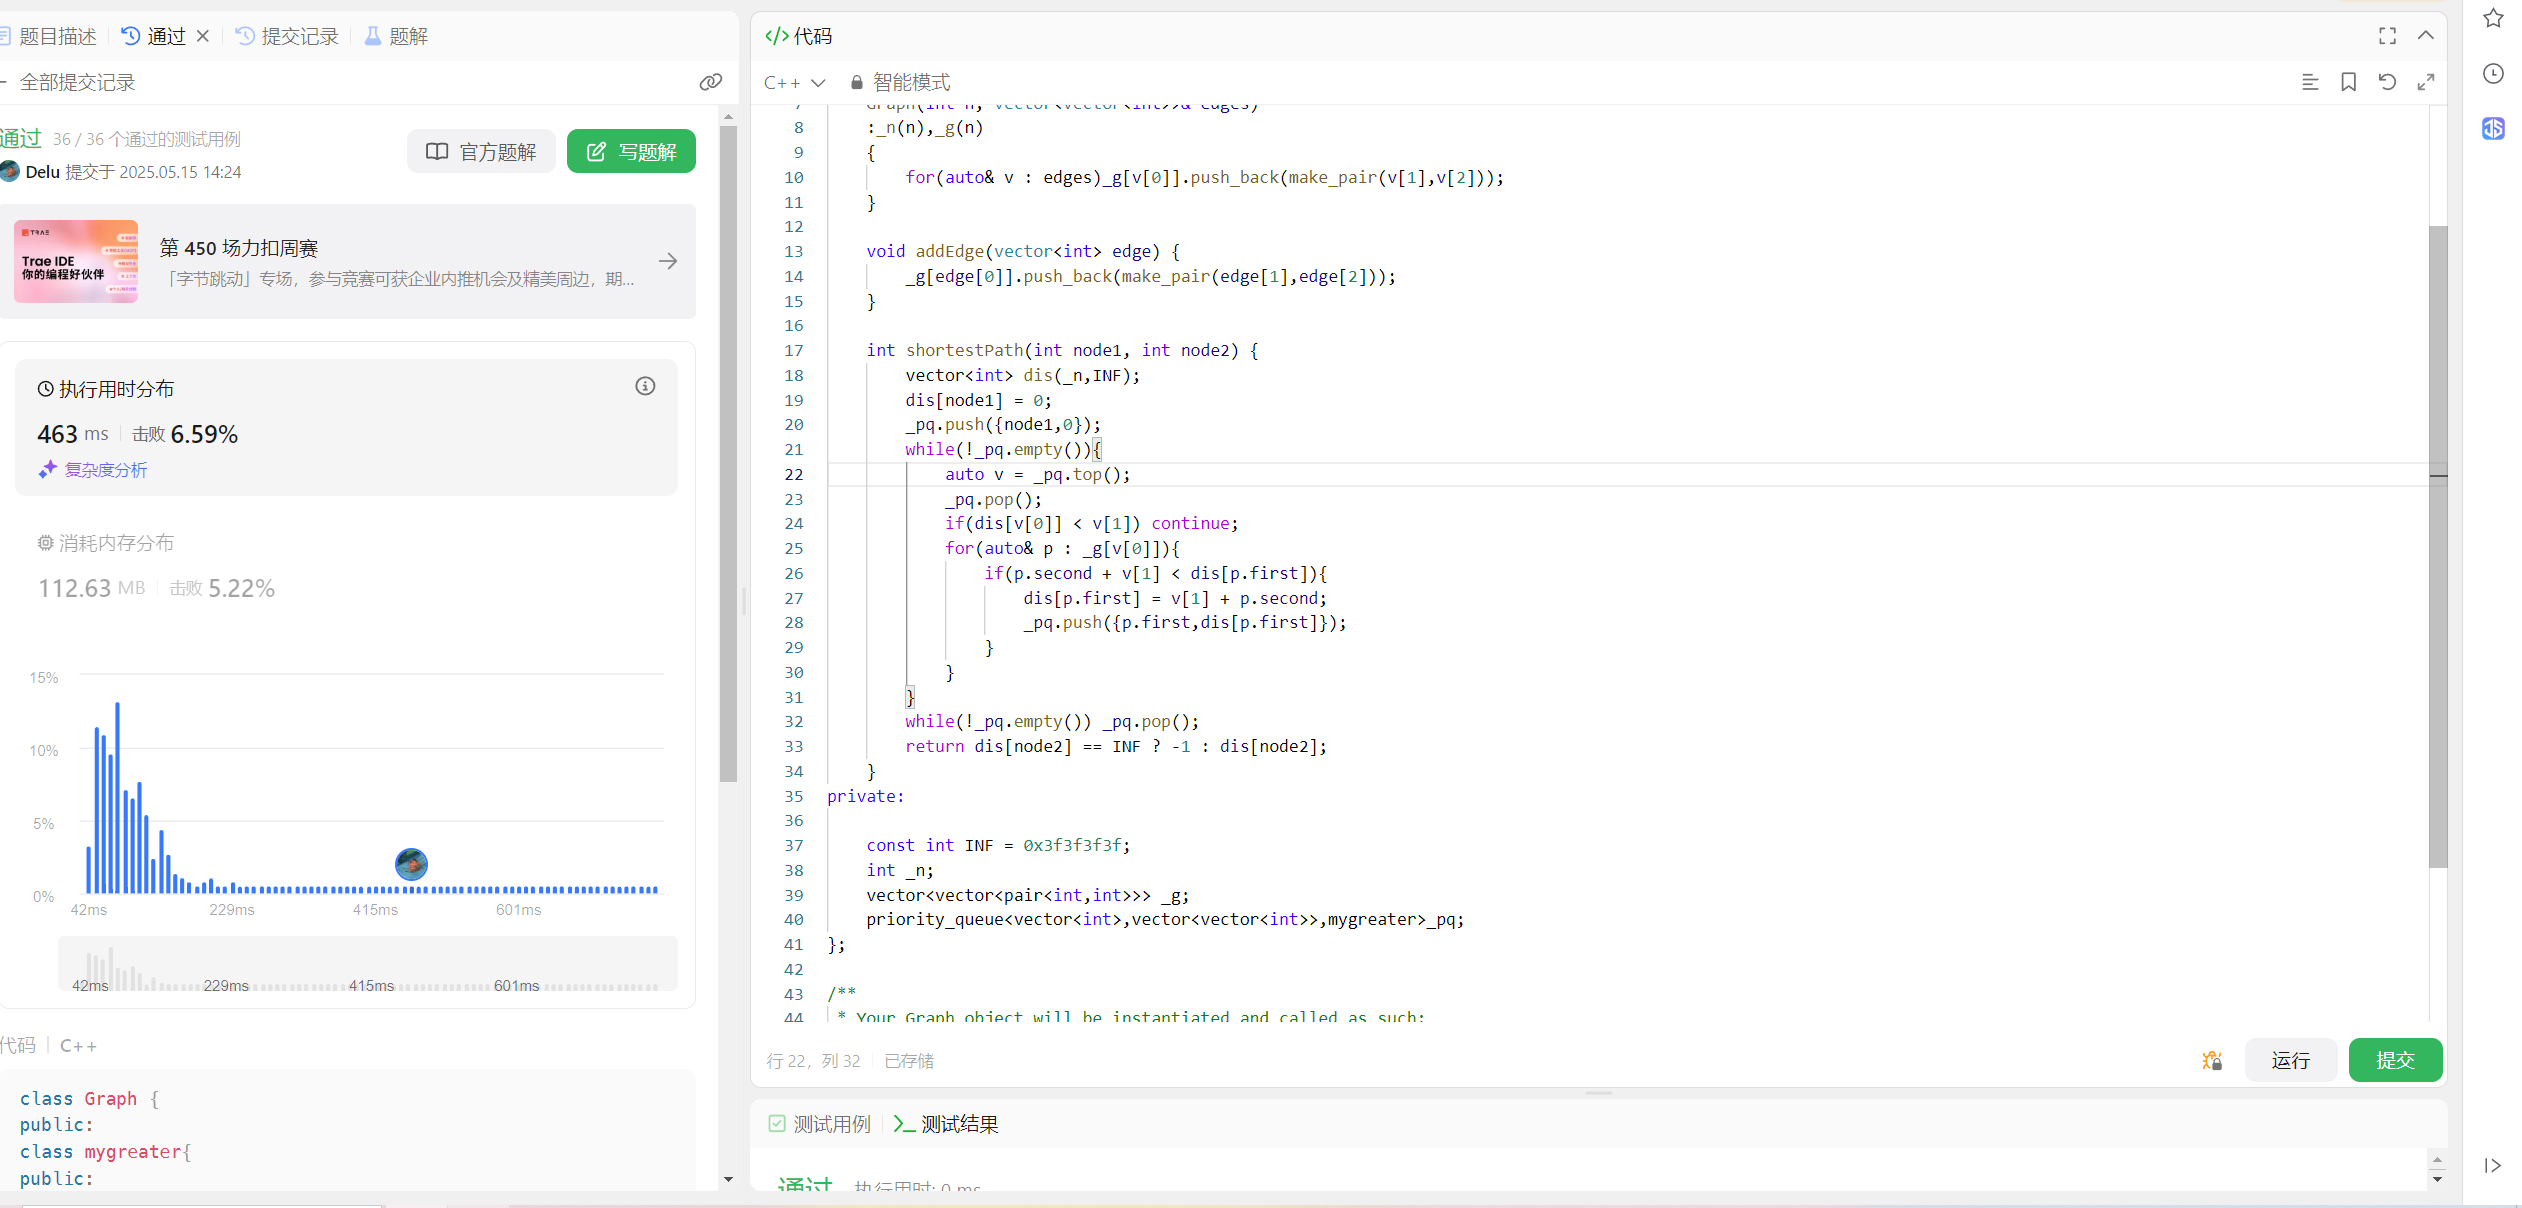Expand the editor with the diagonal arrows icon
The image size is (2522, 1208).
click(2425, 82)
